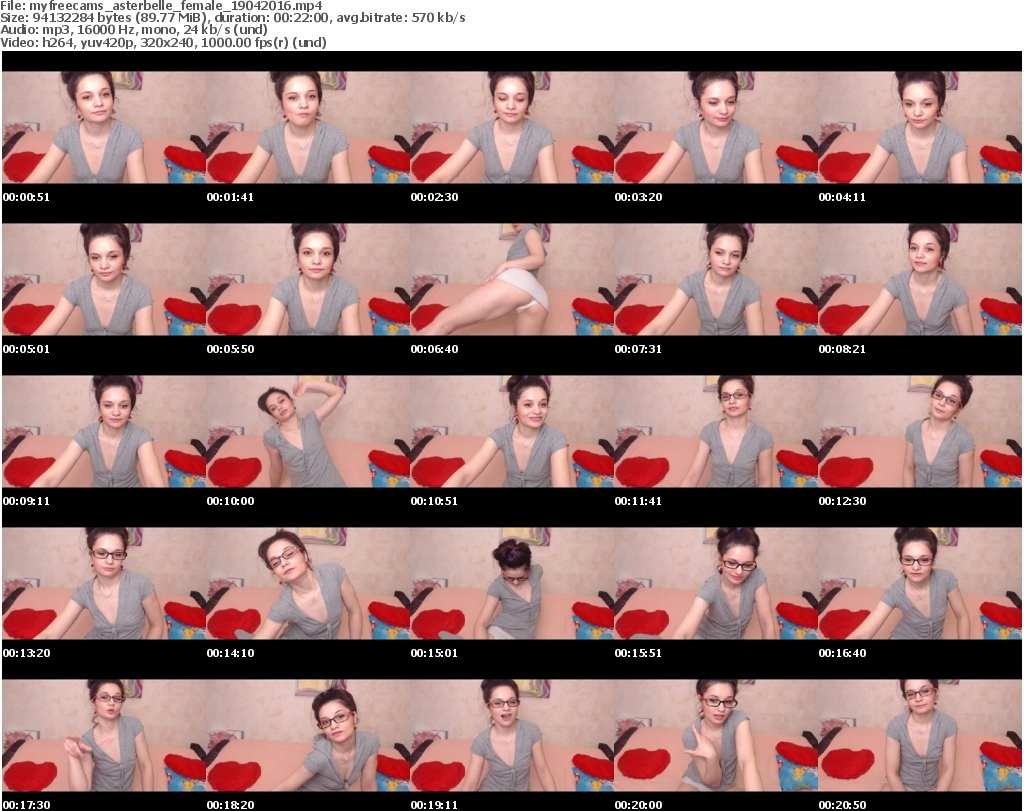Select the thumbnail frame at 00:04:11
The height and width of the screenshot is (811, 1024).
[920, 127]
